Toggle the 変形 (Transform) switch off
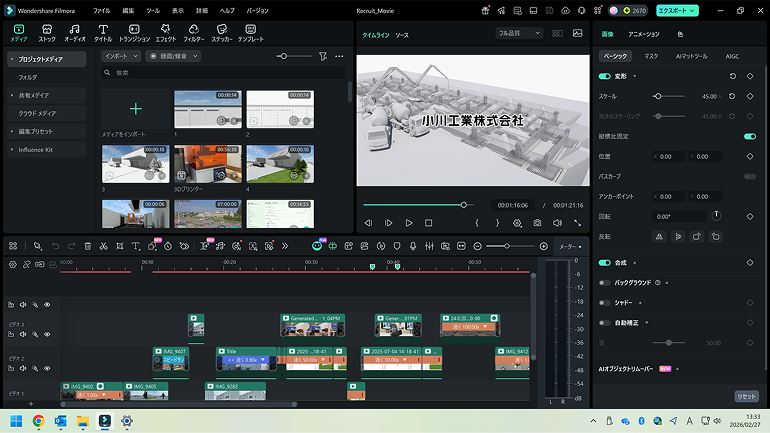The height and width of the screenshot is (433, 770). [x=604, y=76]
